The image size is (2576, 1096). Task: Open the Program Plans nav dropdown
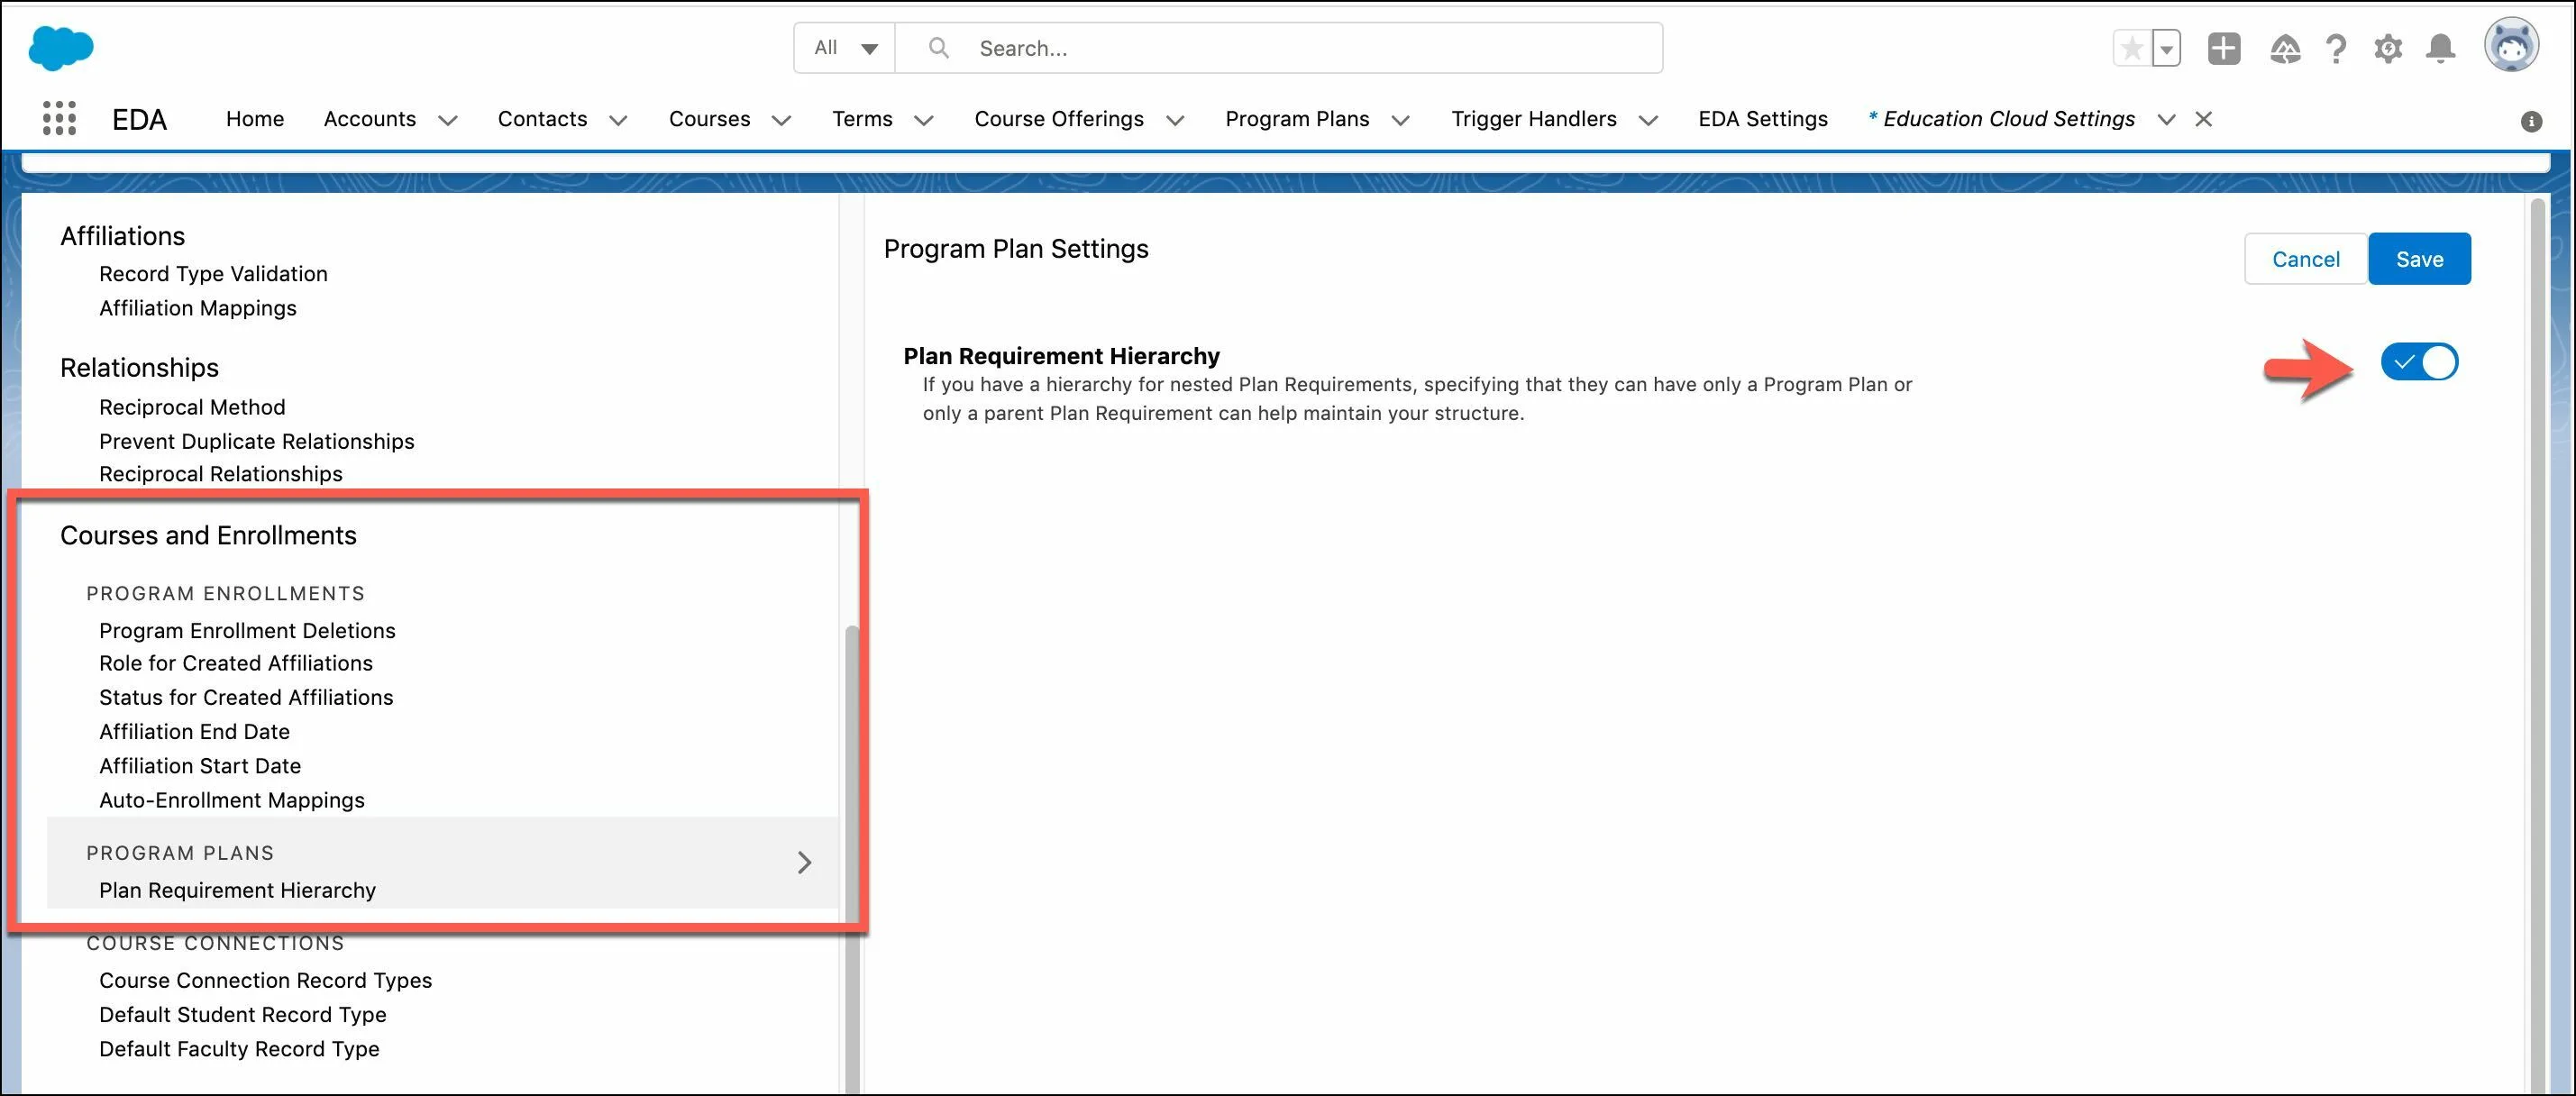tap(1404, 118)
